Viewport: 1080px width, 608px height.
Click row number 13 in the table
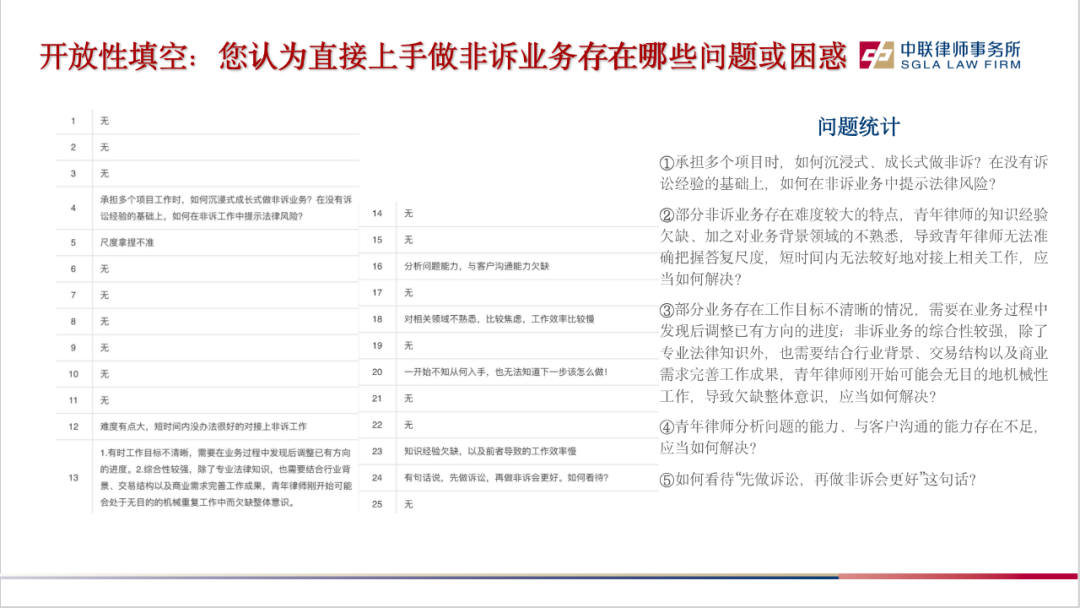point(73,477)
